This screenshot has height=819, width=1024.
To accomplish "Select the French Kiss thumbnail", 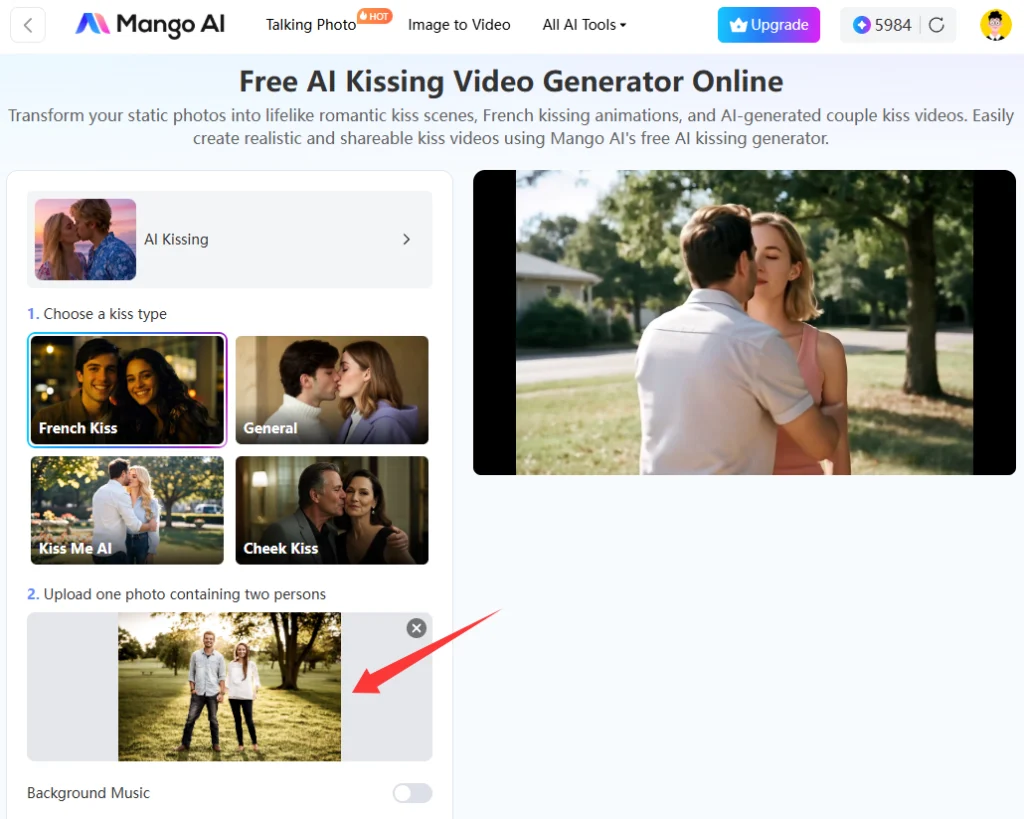I will click(127, 390).
